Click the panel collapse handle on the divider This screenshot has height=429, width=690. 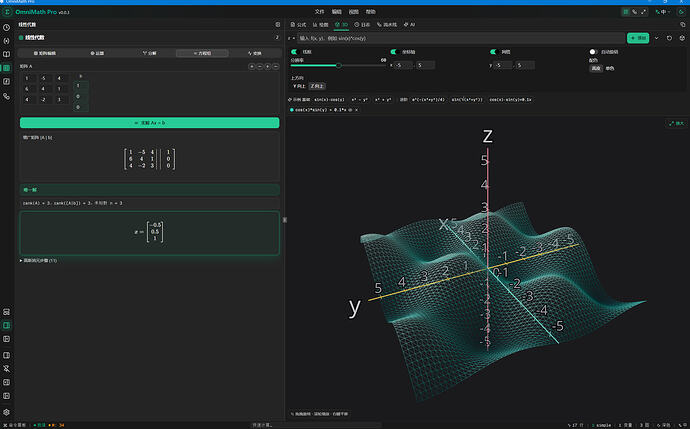coord(284,220)
